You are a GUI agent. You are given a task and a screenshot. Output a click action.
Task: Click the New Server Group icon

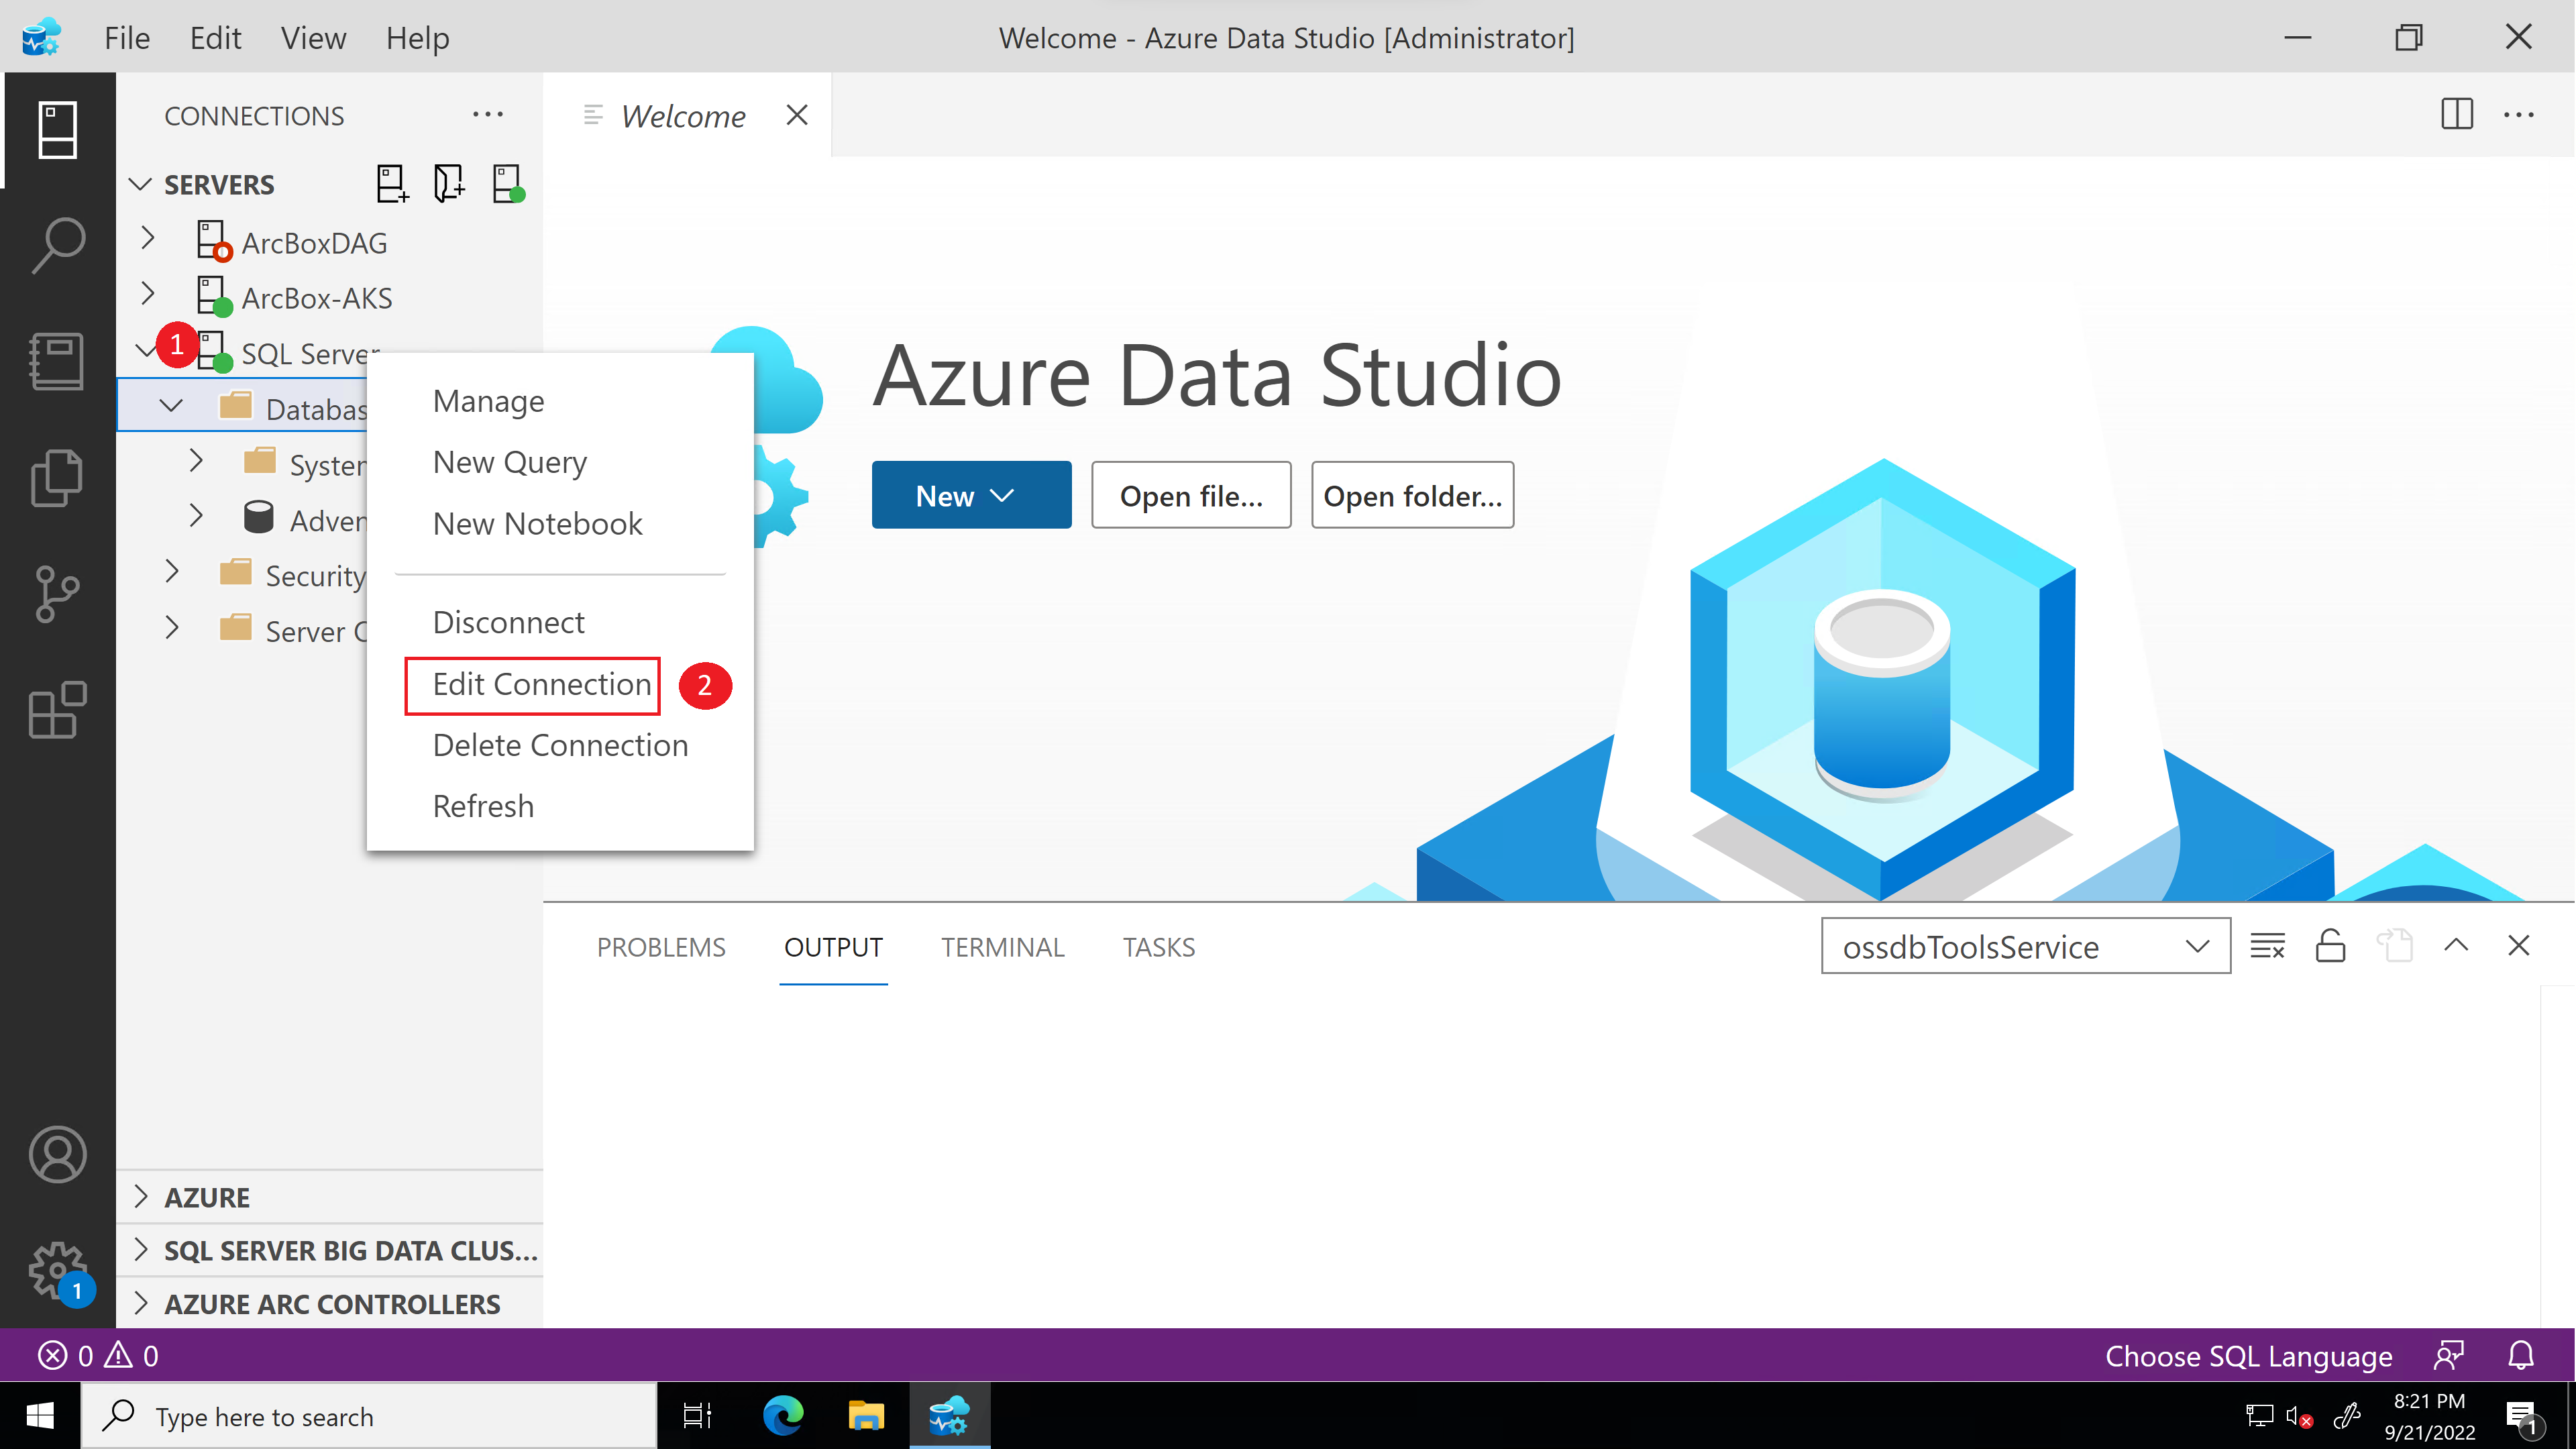tap(448, 183)
